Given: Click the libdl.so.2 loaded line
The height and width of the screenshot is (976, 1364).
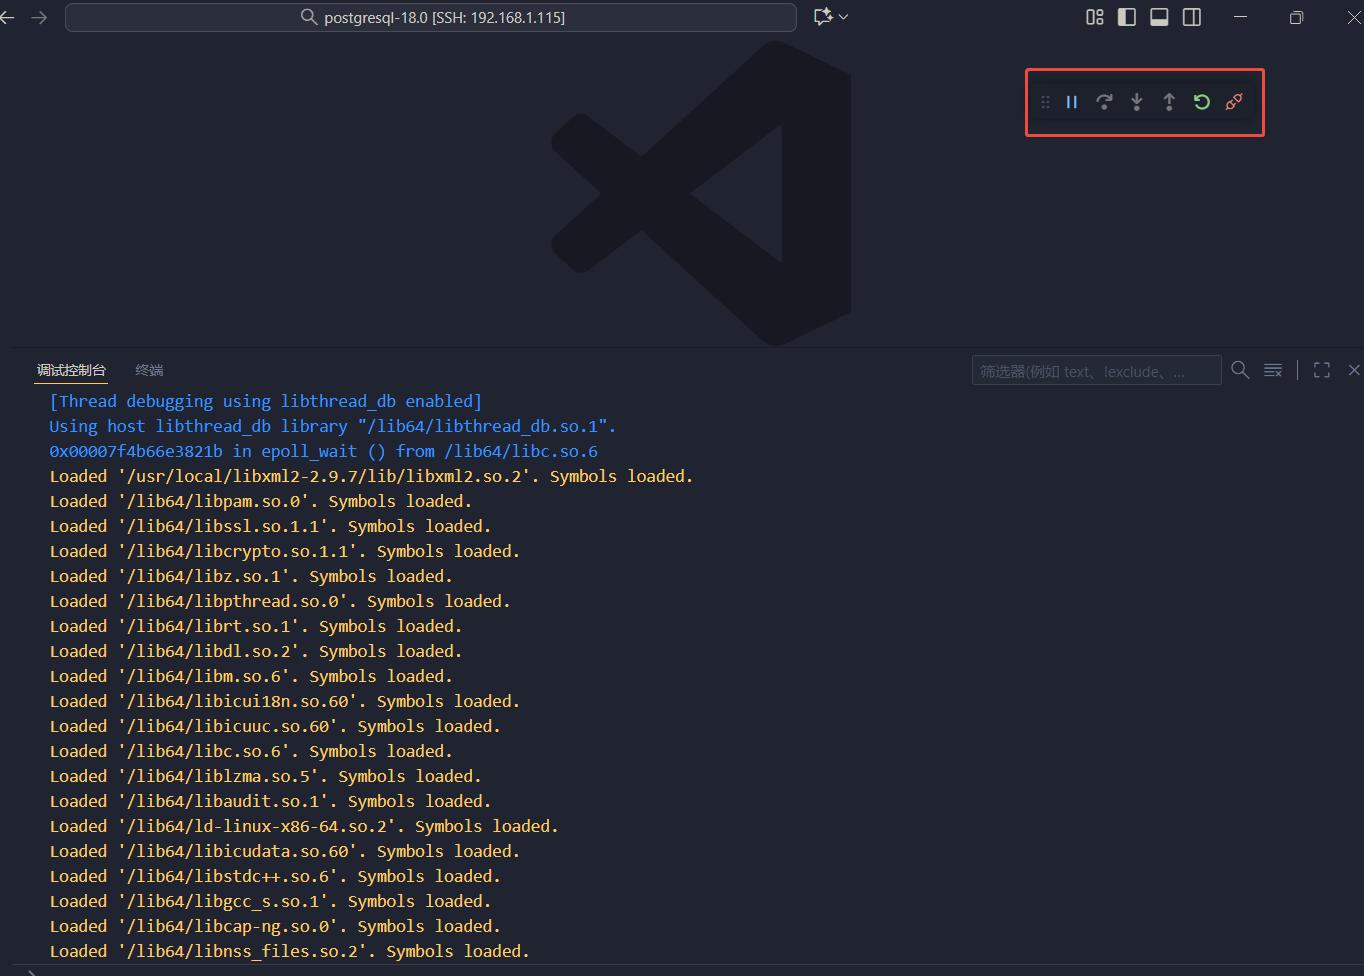Looking at the screenshot, I should point(256,651).
